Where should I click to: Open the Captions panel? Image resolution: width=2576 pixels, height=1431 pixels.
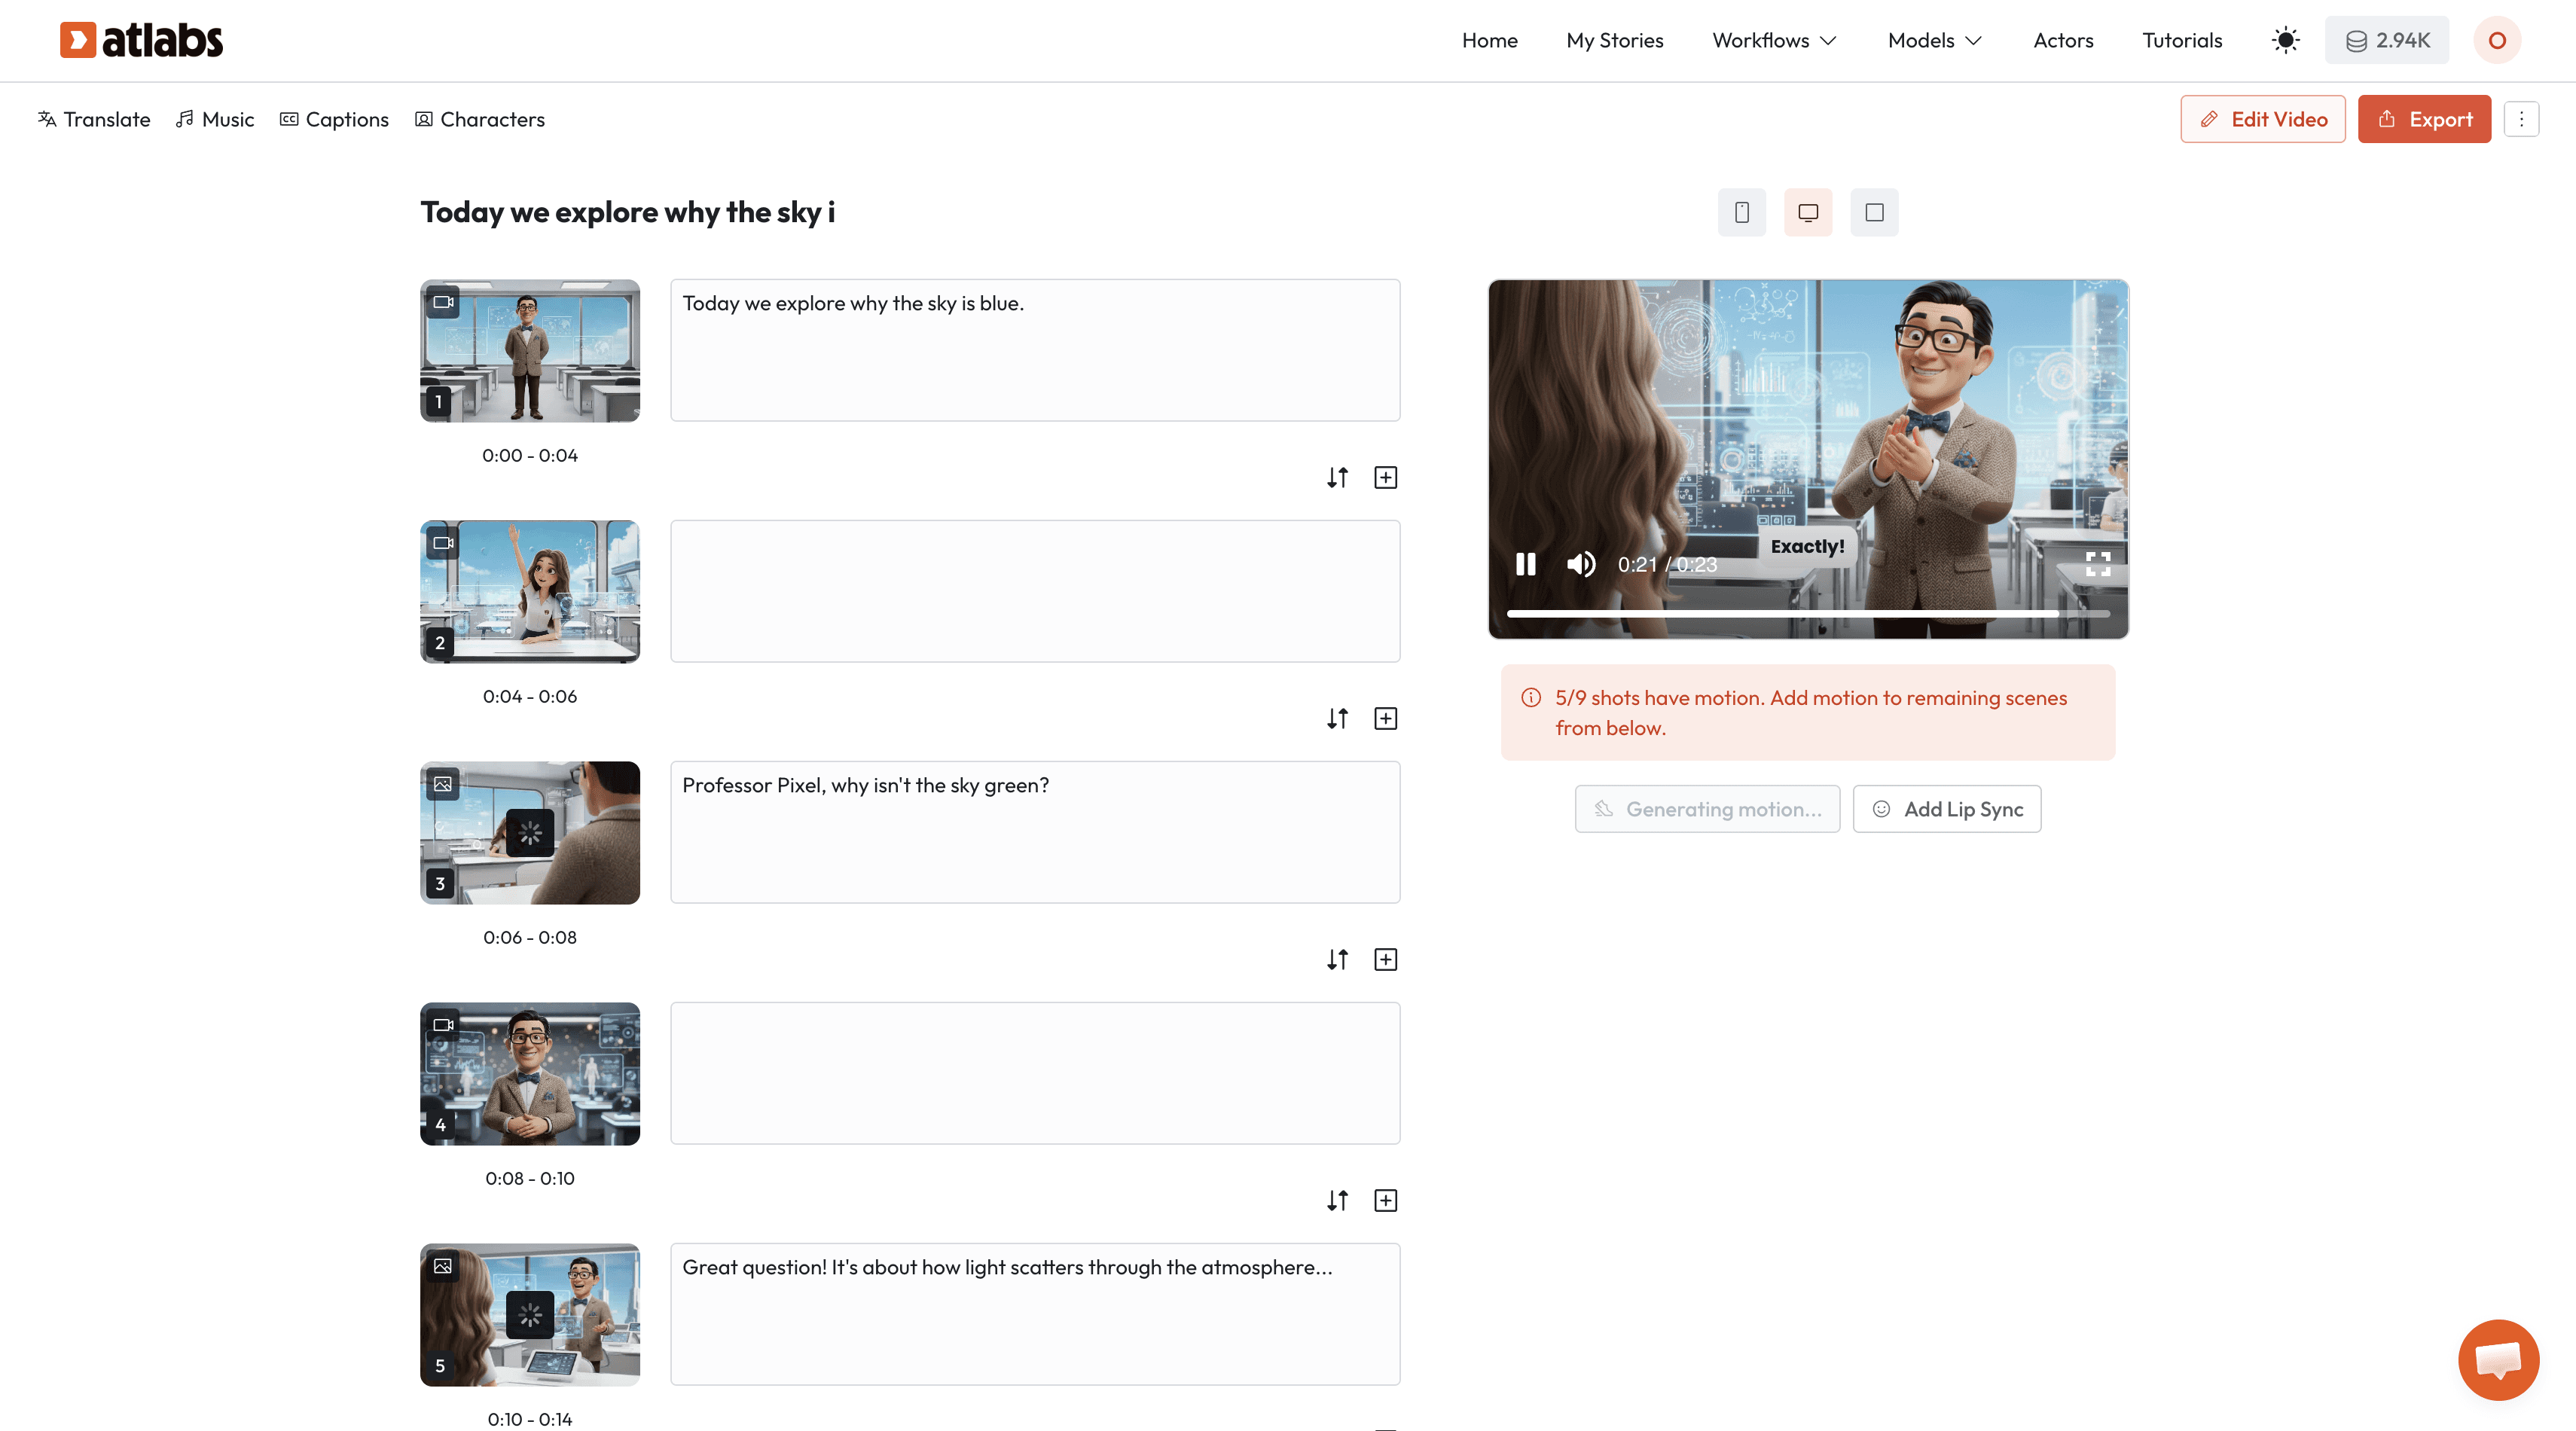pos(334,119)
